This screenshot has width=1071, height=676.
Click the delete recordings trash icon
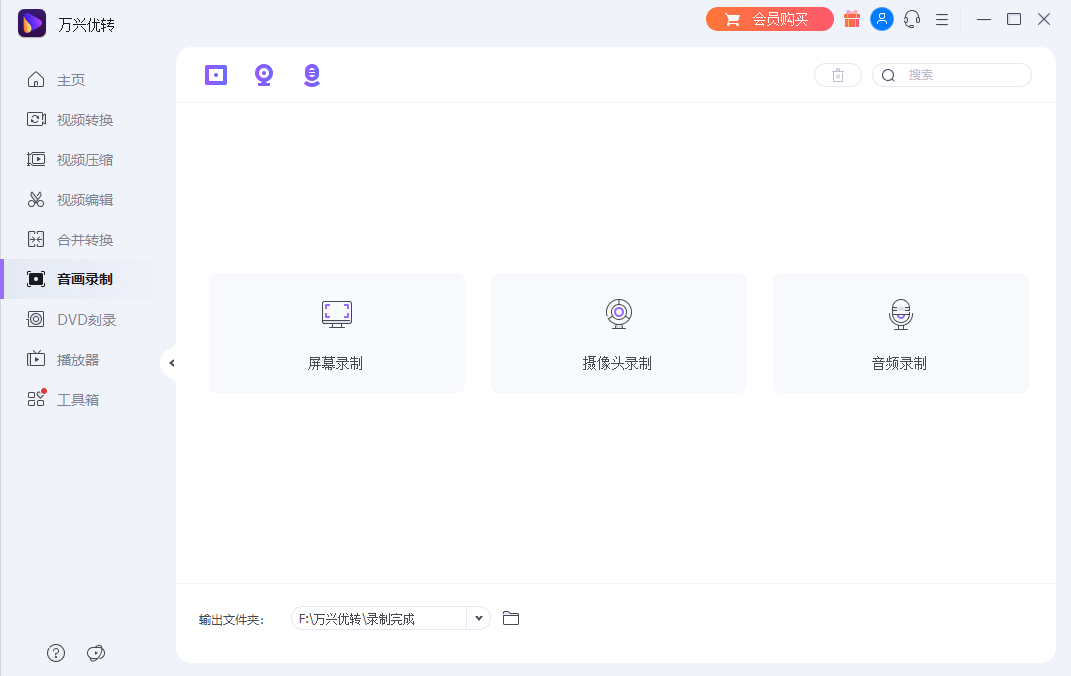coord(837,74)
